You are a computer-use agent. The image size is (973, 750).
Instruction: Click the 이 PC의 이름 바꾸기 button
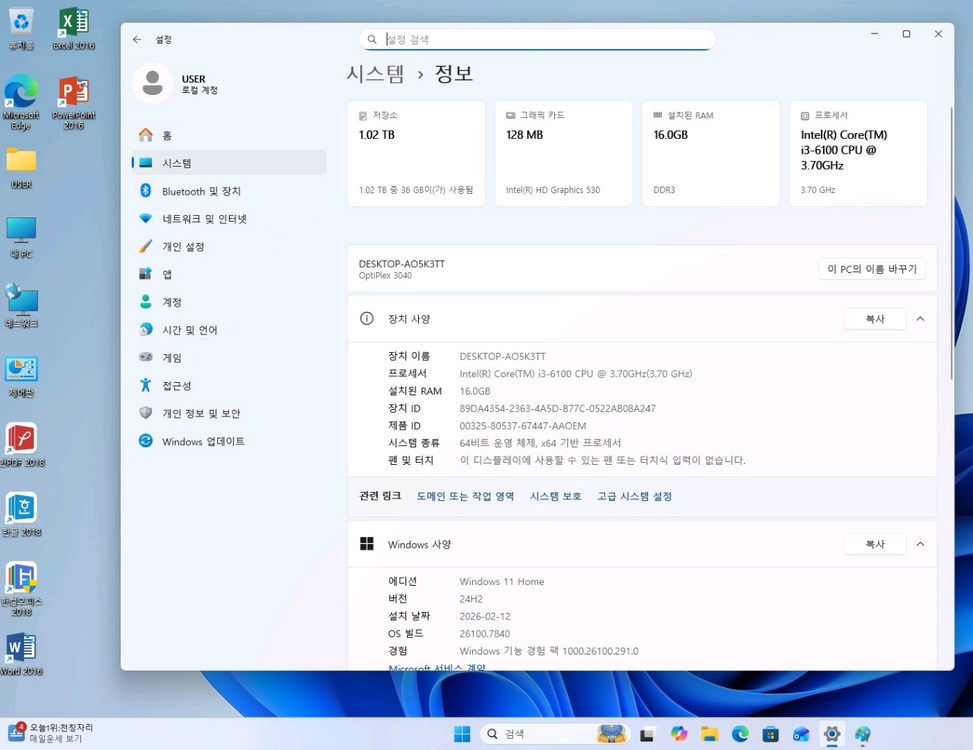pyautogui.click(x=871, y=268)
